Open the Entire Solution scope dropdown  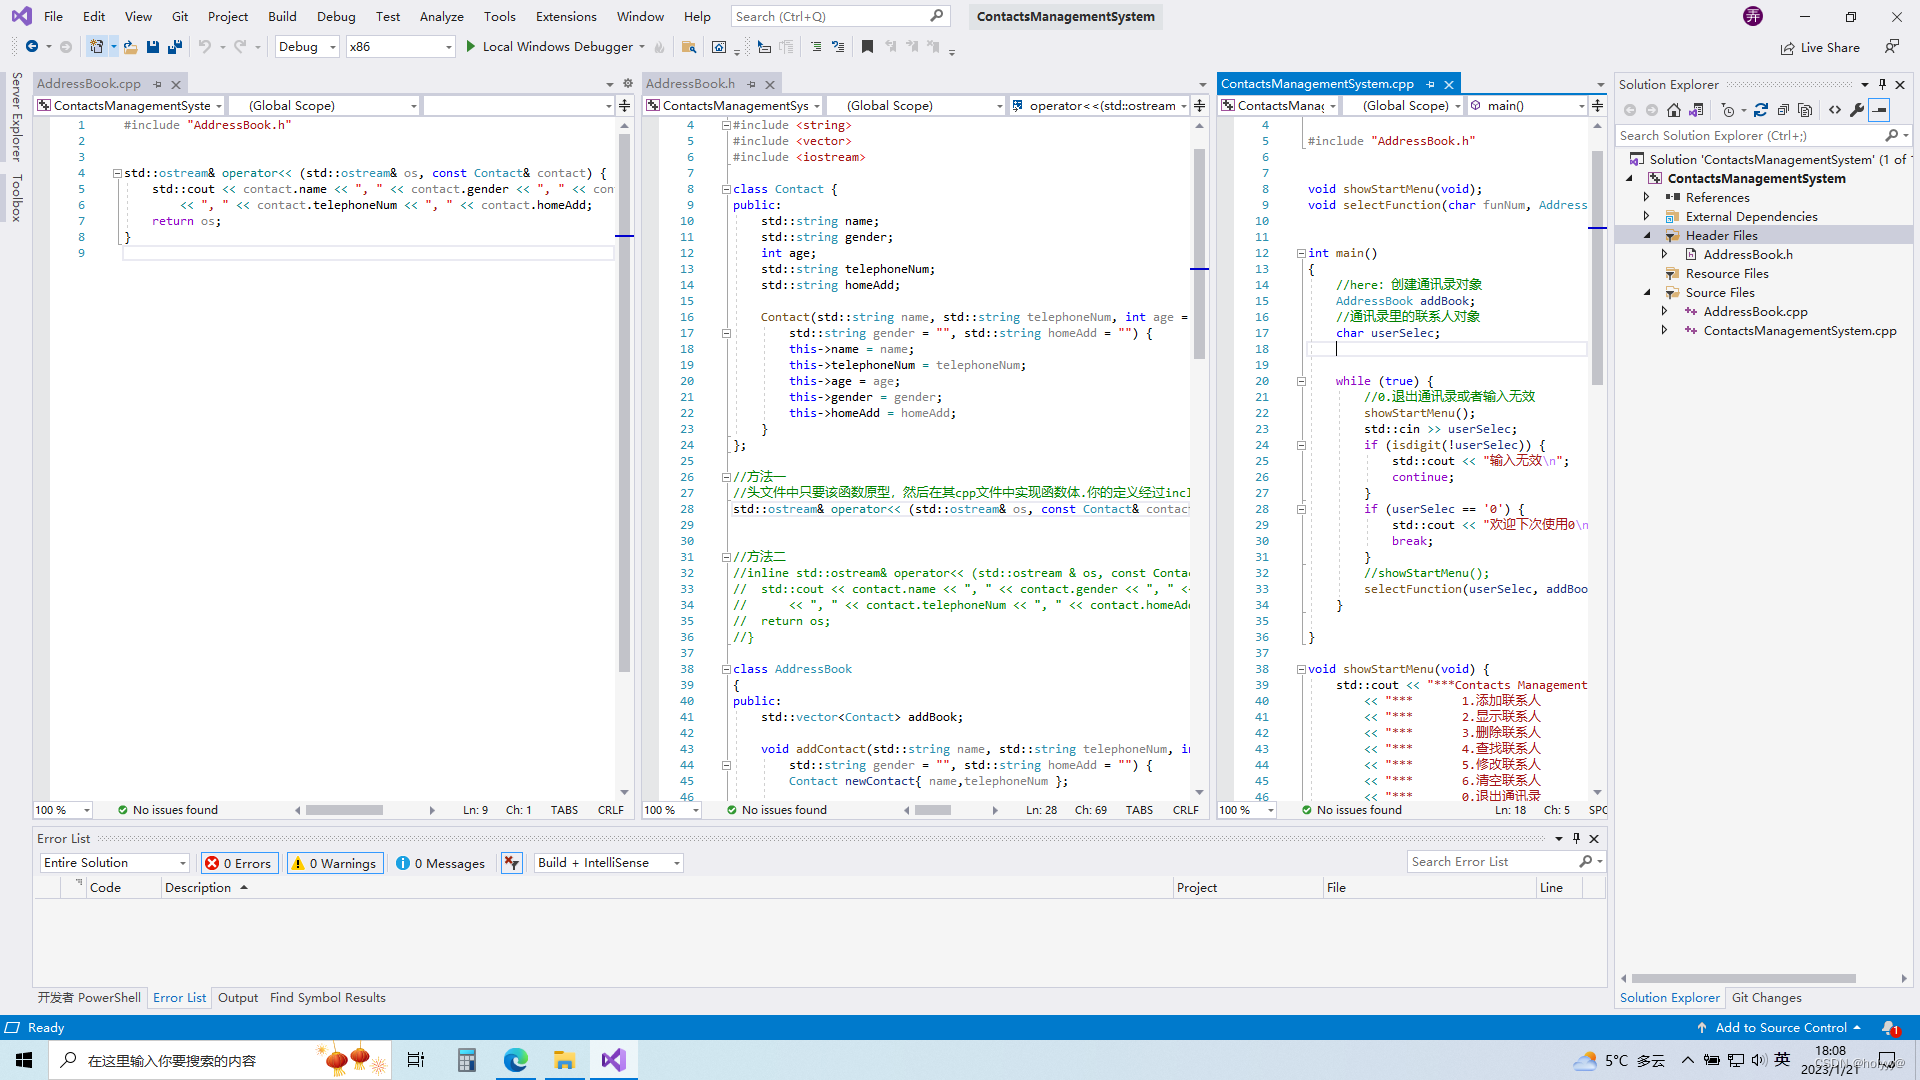point(115,863)
